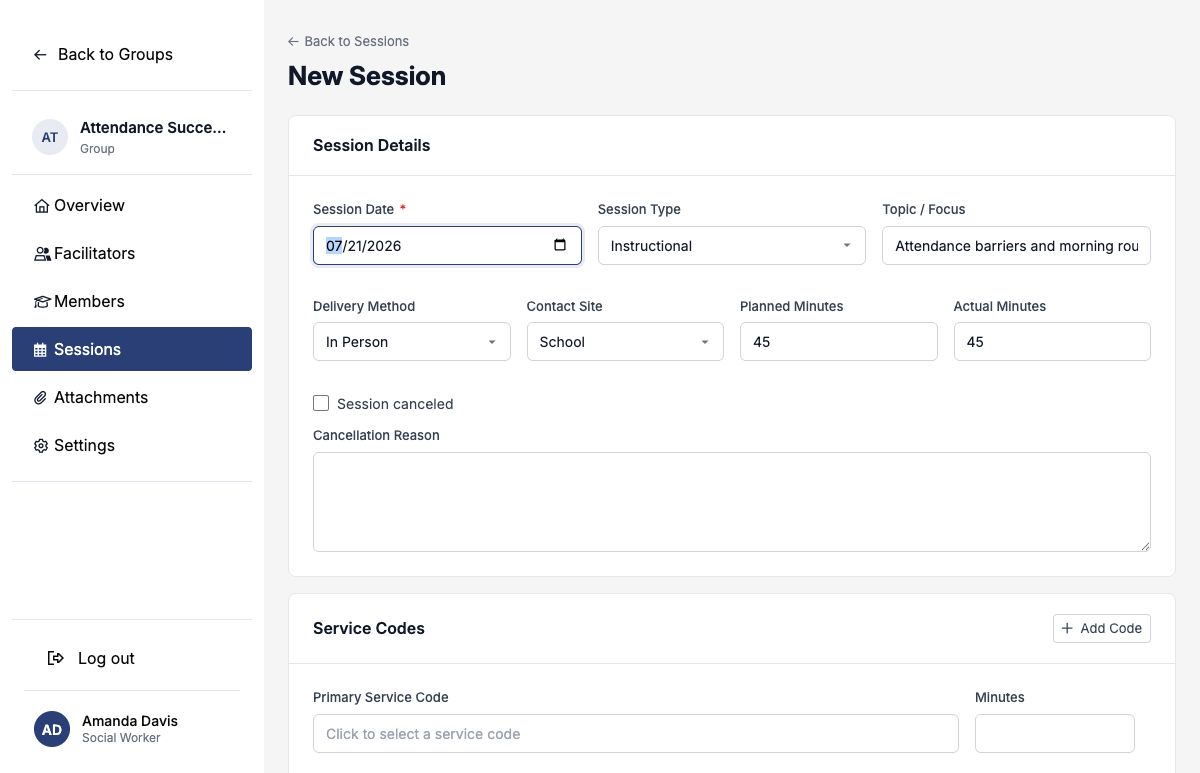Open Sessions in the sidebar
Screen dimensions: 1200x773
(132, 349)
